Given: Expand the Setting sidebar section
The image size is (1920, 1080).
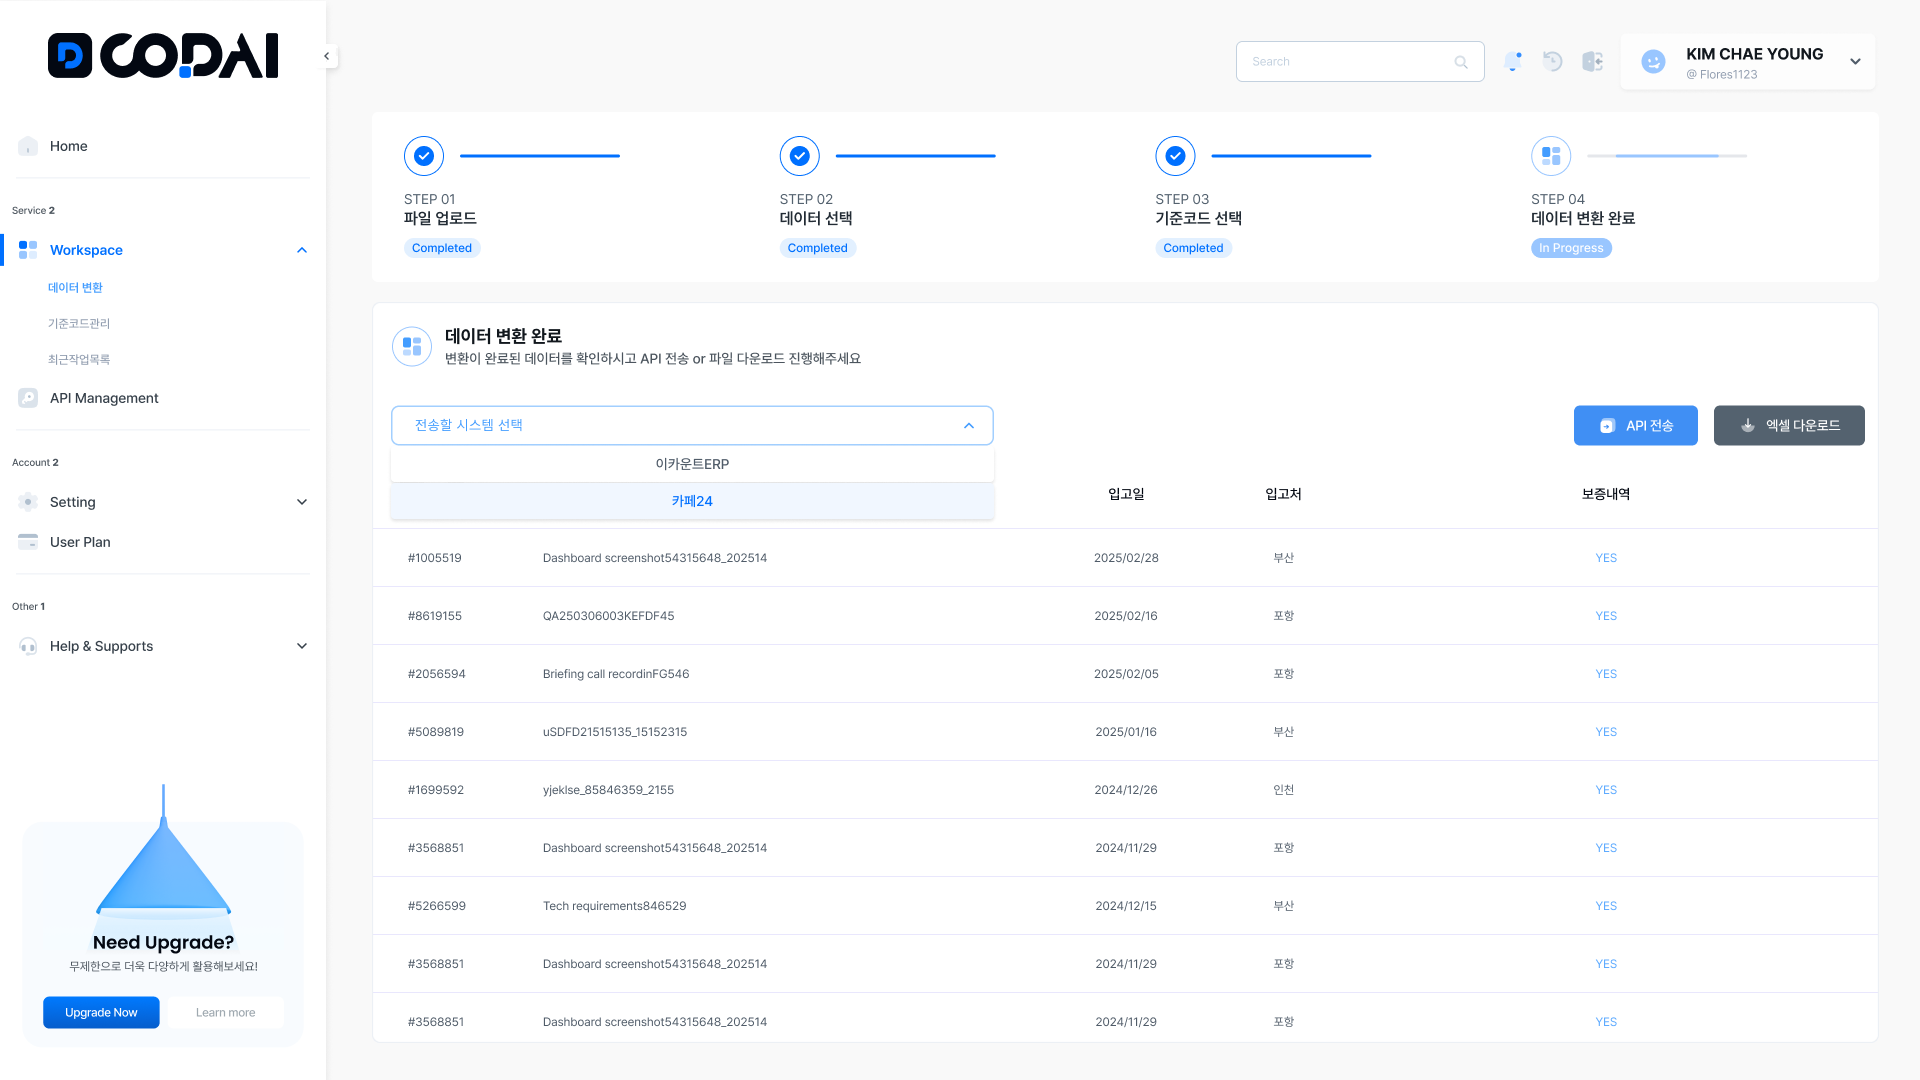Looking at the screenshot, I should (302, 502).
